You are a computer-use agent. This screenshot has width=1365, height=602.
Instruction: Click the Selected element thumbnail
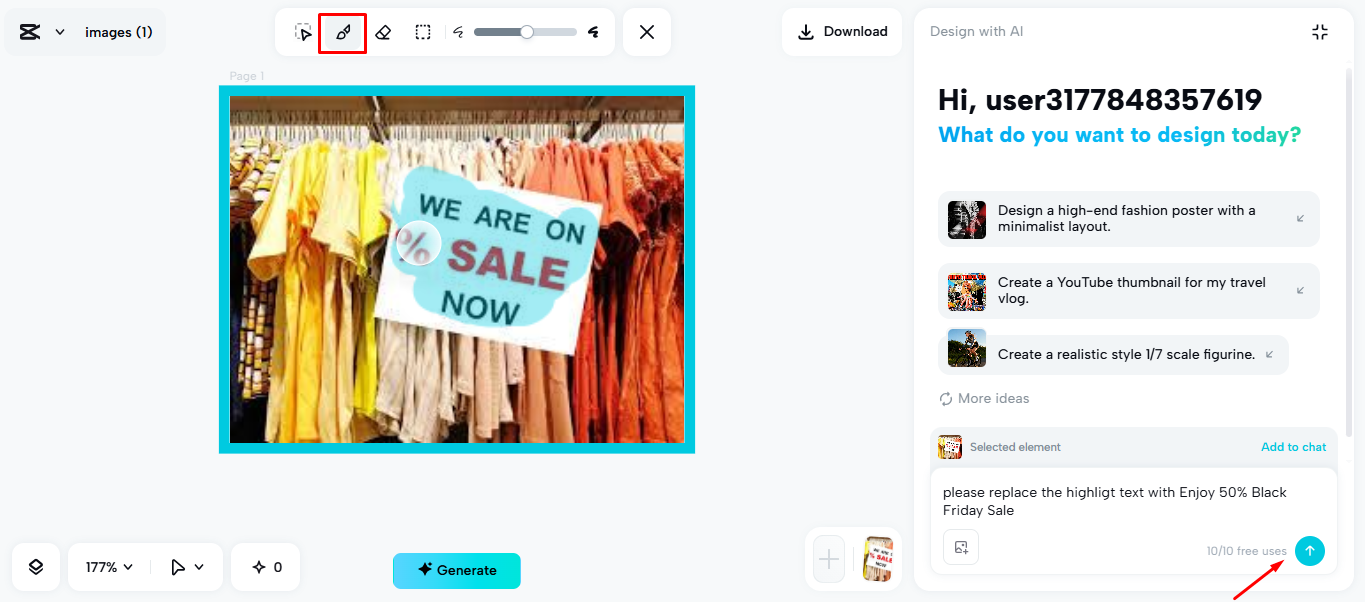click(x=950, y=447)
